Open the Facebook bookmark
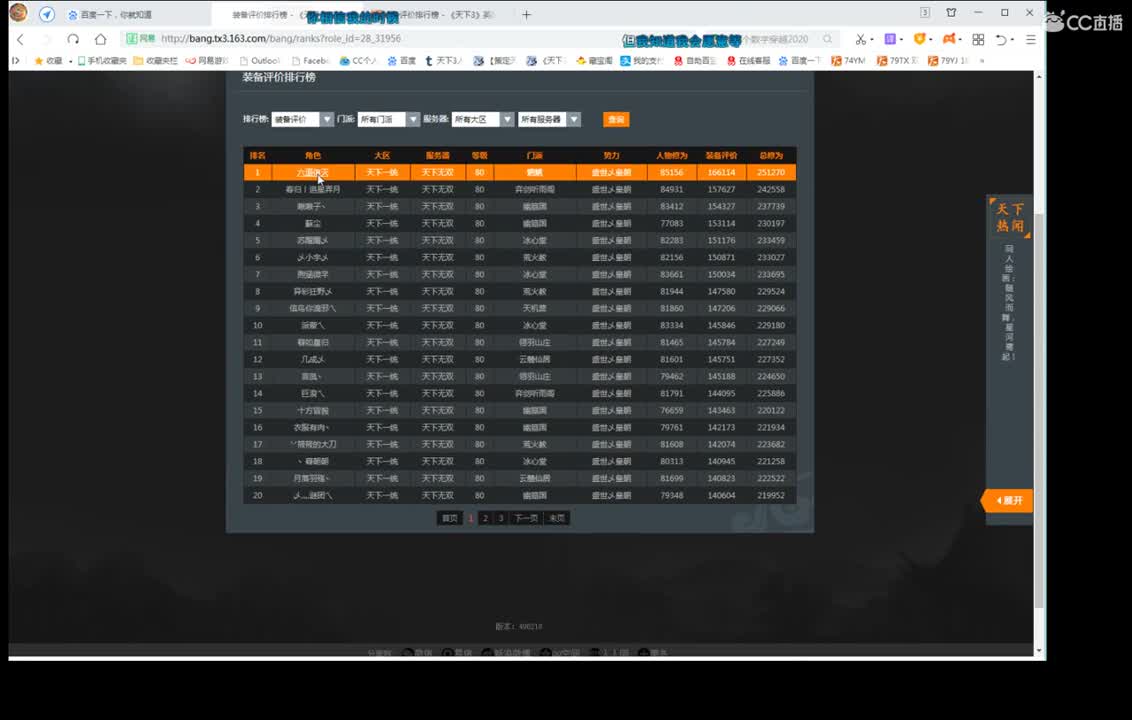This screenshot has width=1132, height=720. click(x=310, y=61)
